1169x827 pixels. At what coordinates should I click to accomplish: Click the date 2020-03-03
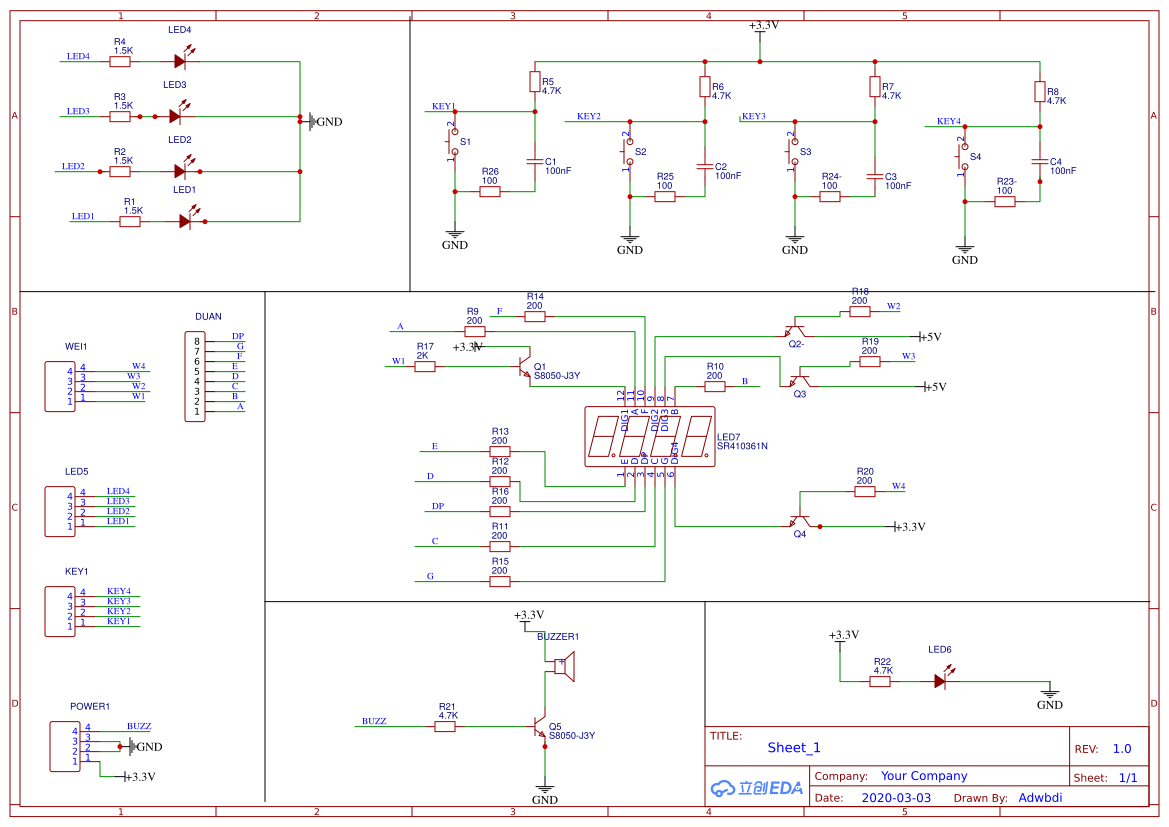coord(896,798)
